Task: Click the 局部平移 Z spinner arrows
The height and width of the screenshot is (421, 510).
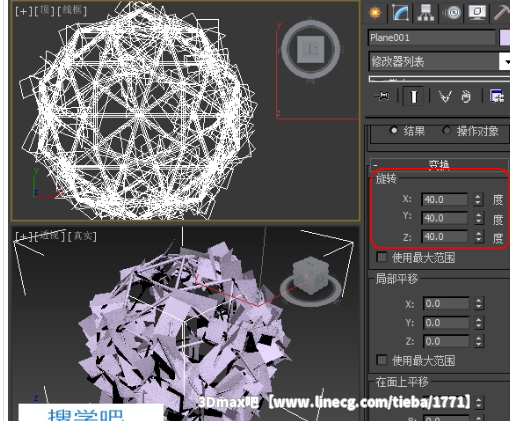Action: (479, 341)
